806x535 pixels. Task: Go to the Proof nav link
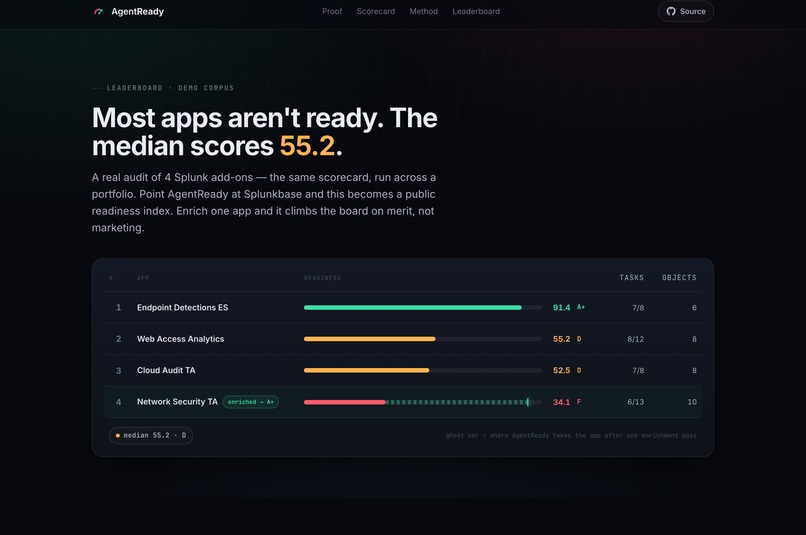pyautogui.click(x=332, y=11)
